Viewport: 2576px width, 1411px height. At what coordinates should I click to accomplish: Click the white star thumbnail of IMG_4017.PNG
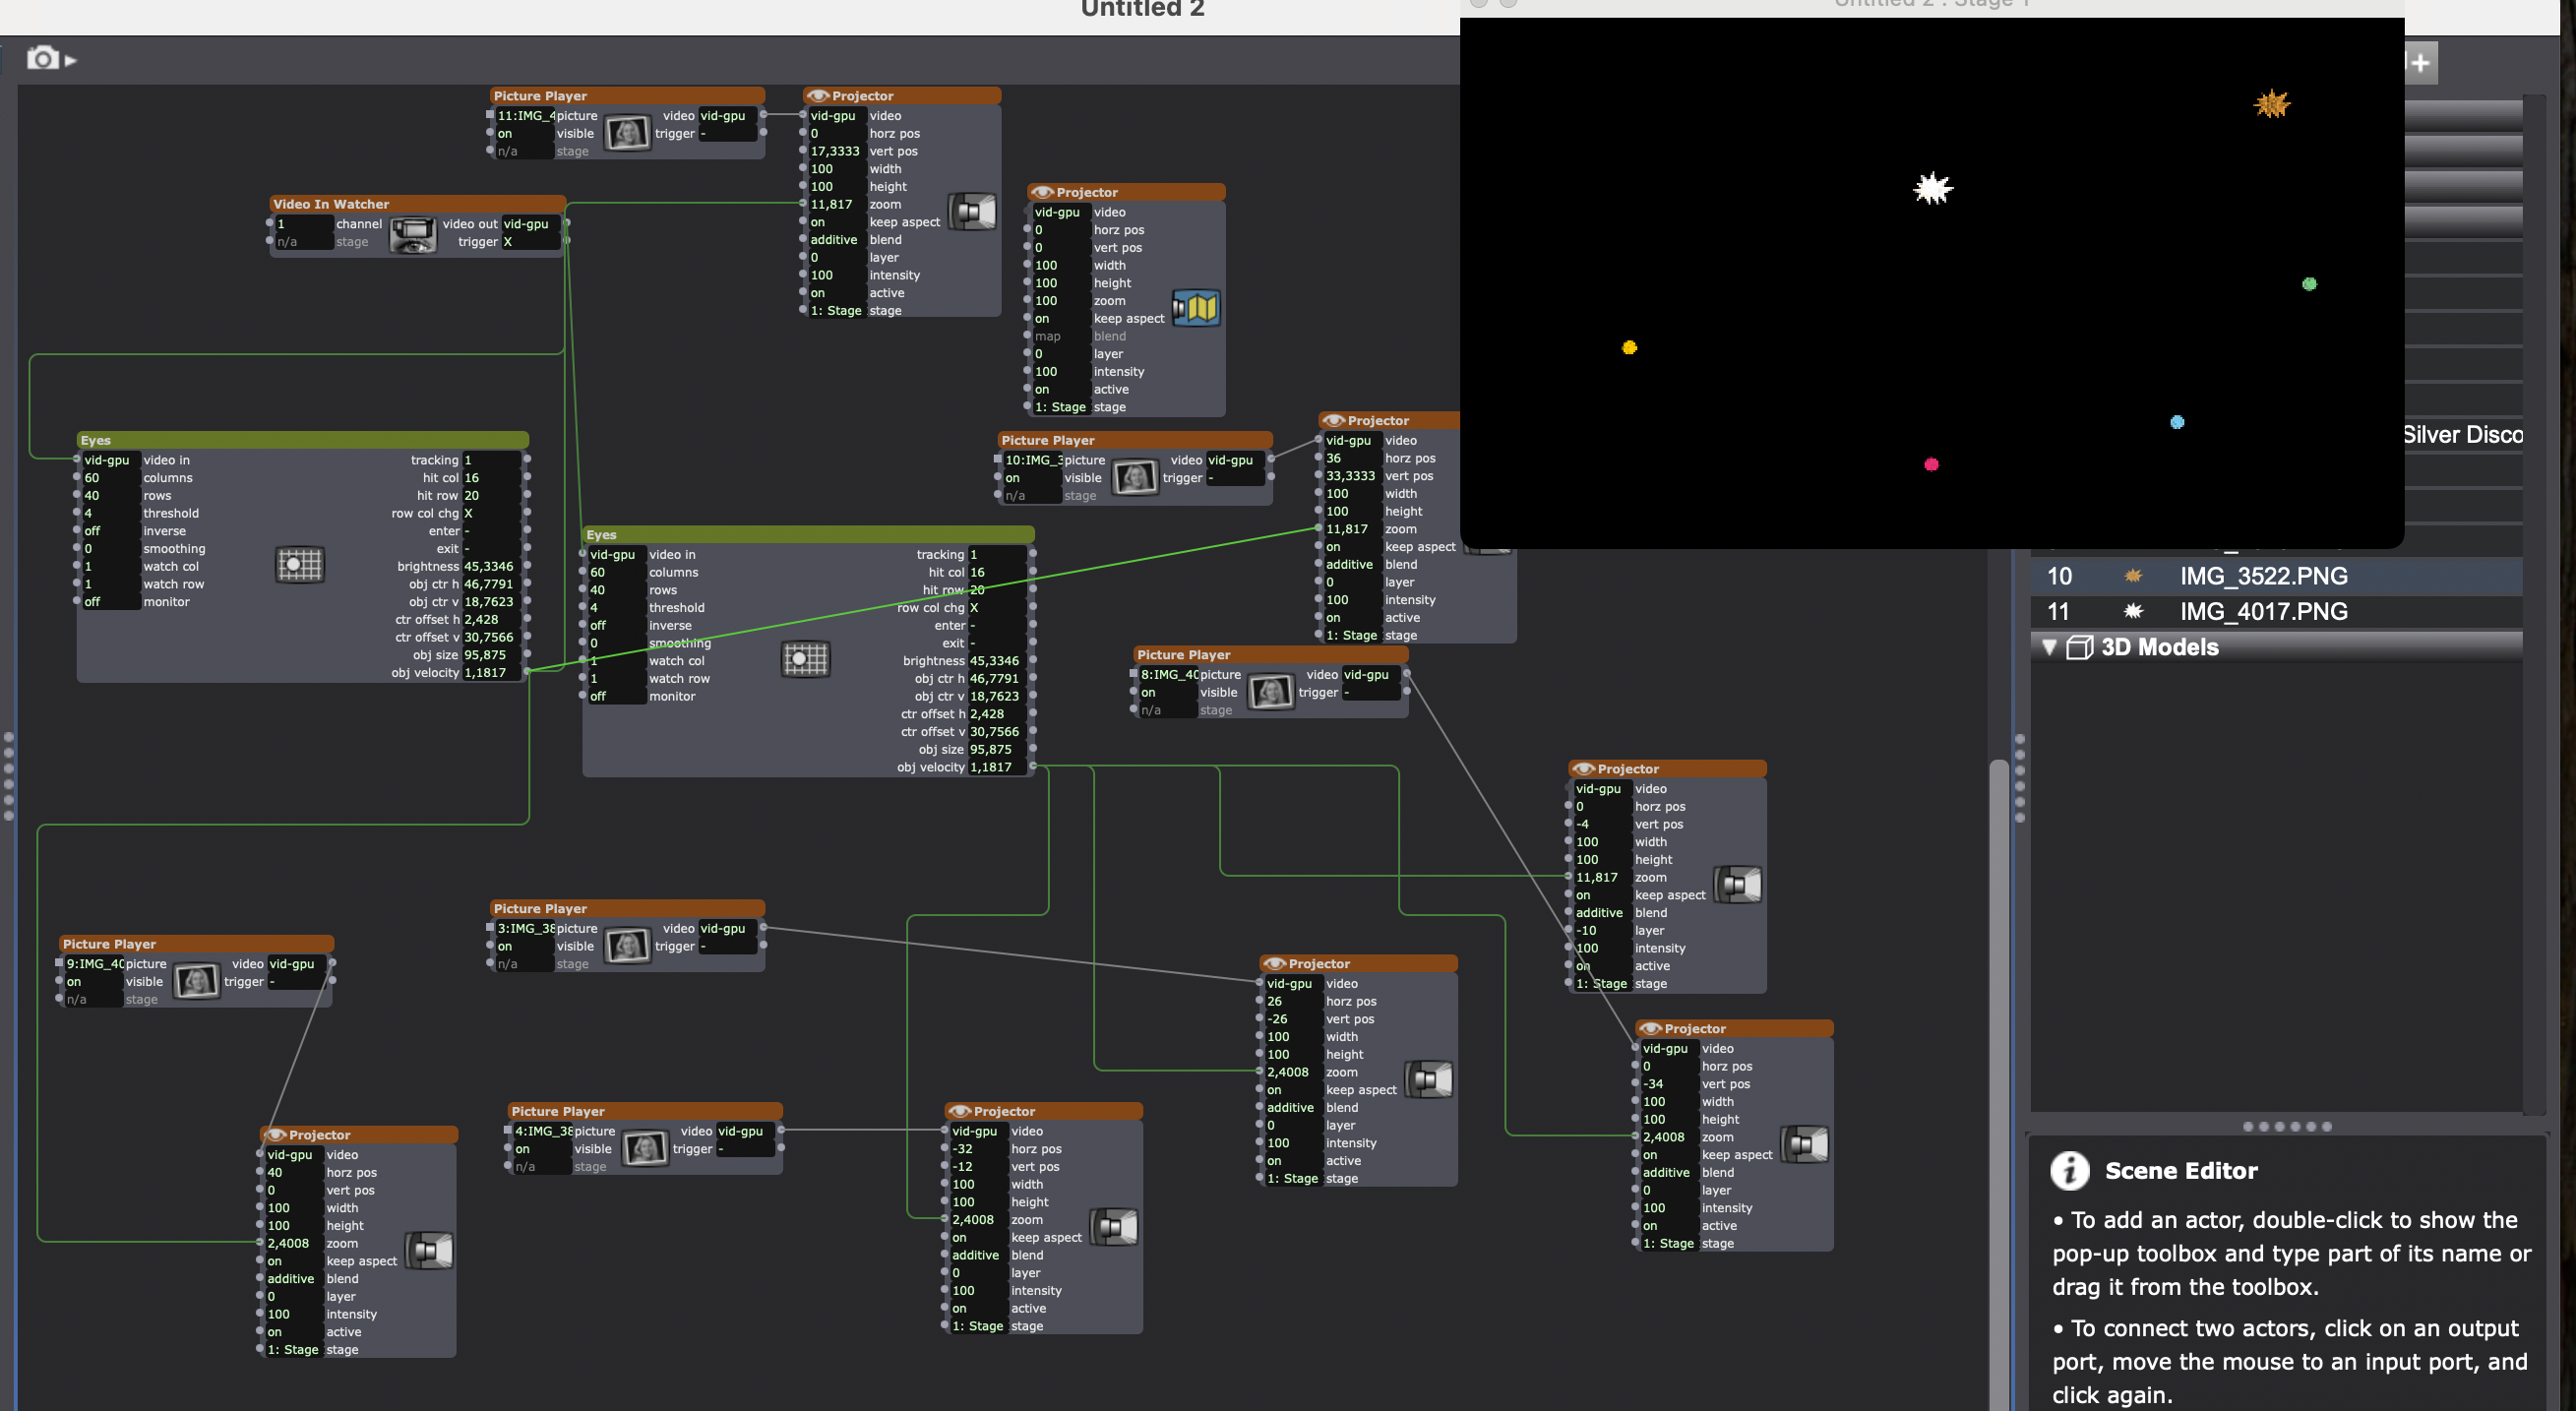point(2133,611)
